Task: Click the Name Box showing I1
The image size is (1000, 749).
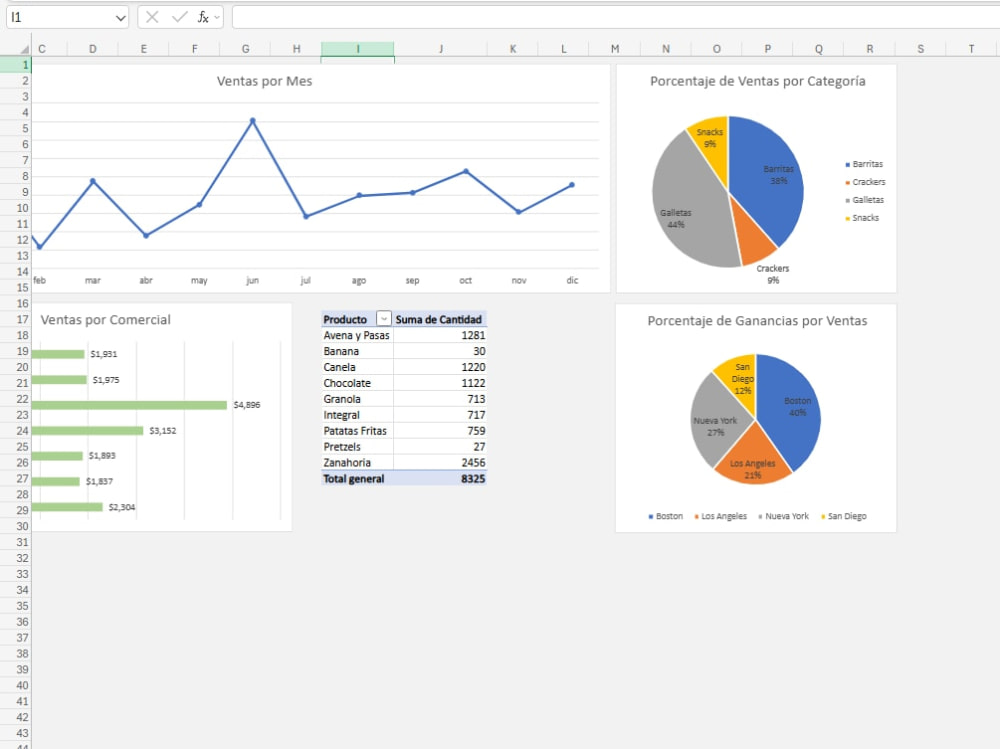Action: pyautogui.click(x=60, y=17)
